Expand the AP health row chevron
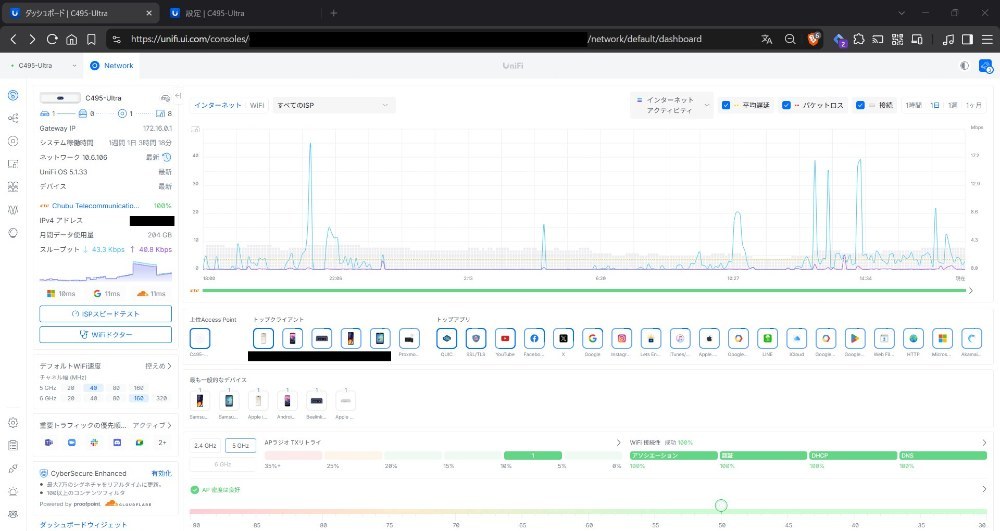1000x531 pixels. point(984,490)
